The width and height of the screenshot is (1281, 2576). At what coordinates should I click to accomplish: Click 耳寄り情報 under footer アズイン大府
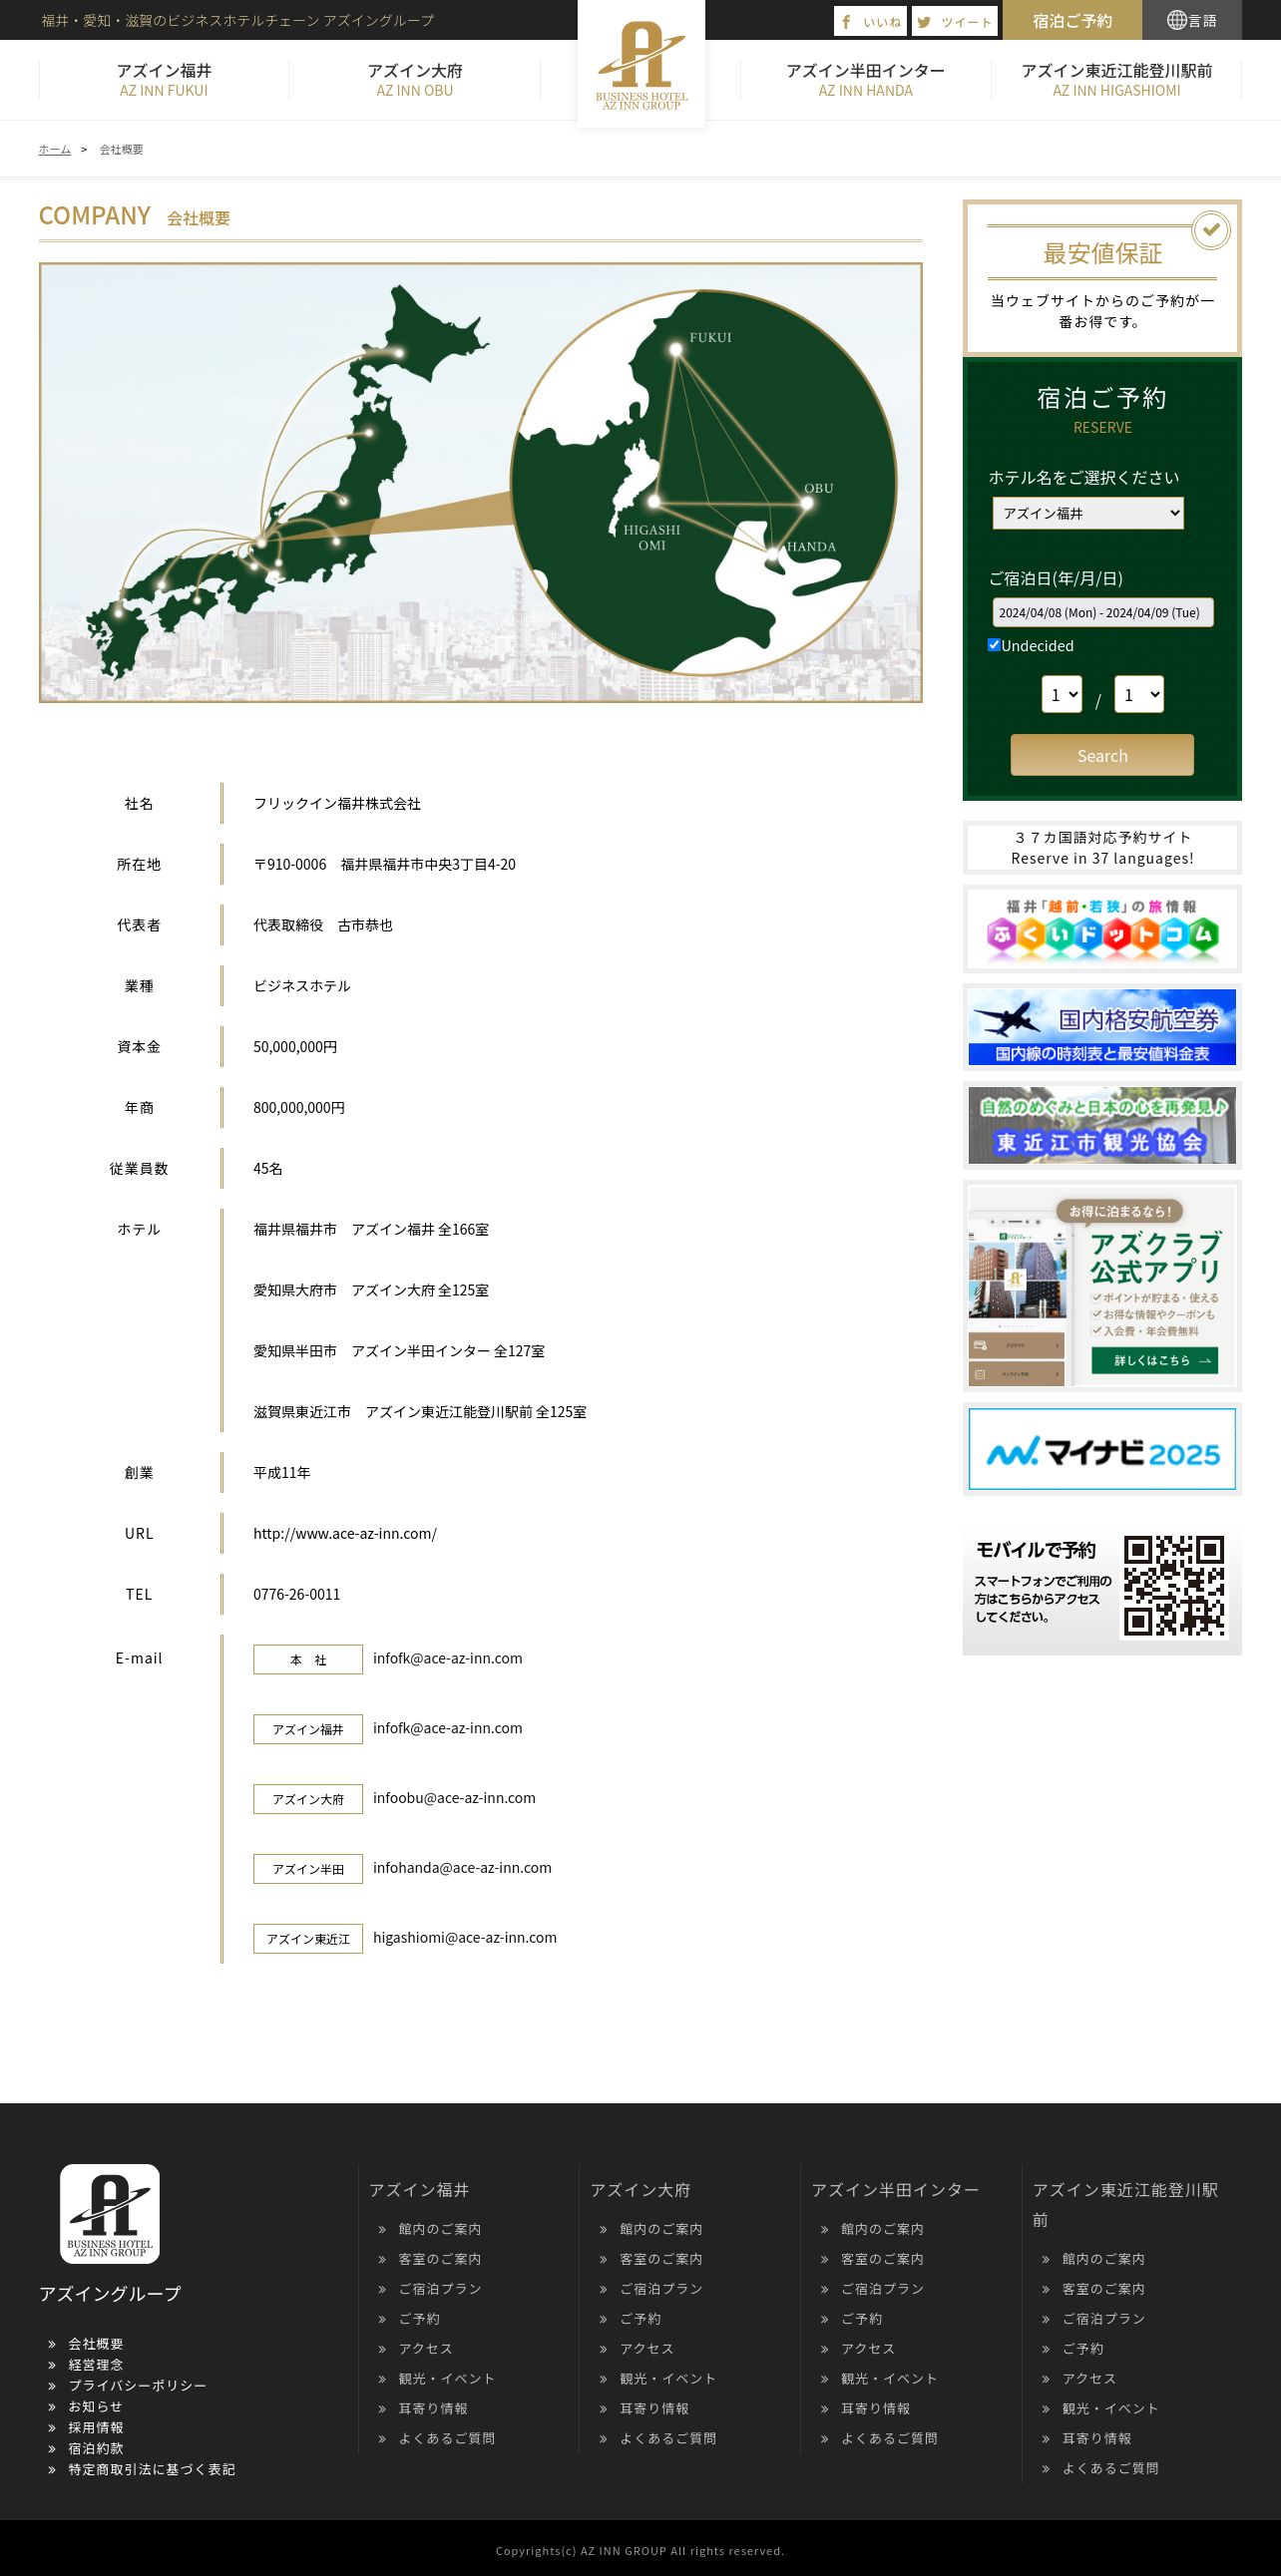tap(654, 2409)
